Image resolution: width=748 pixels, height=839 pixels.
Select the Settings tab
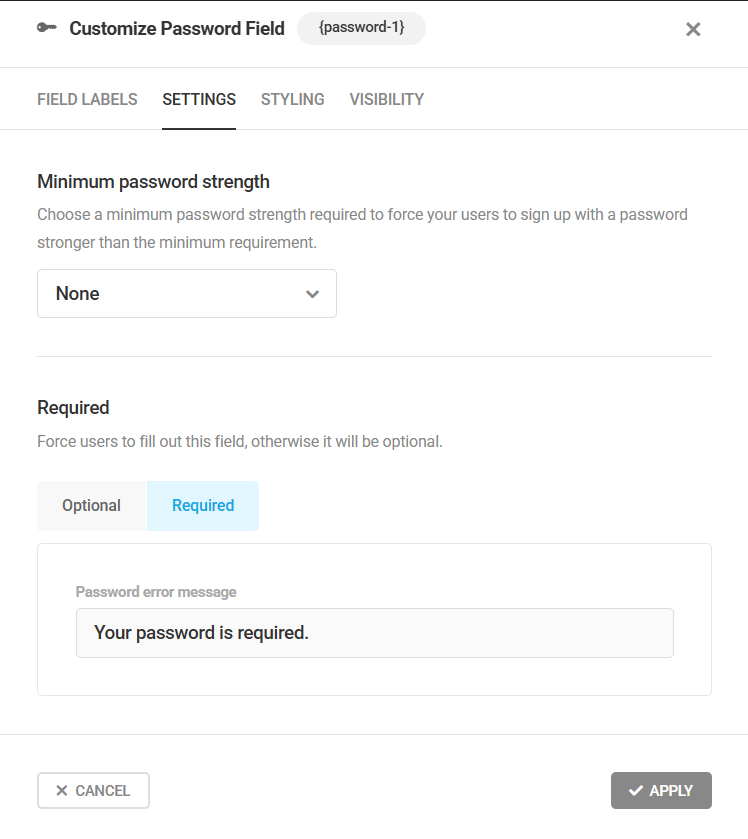point(199,100)
